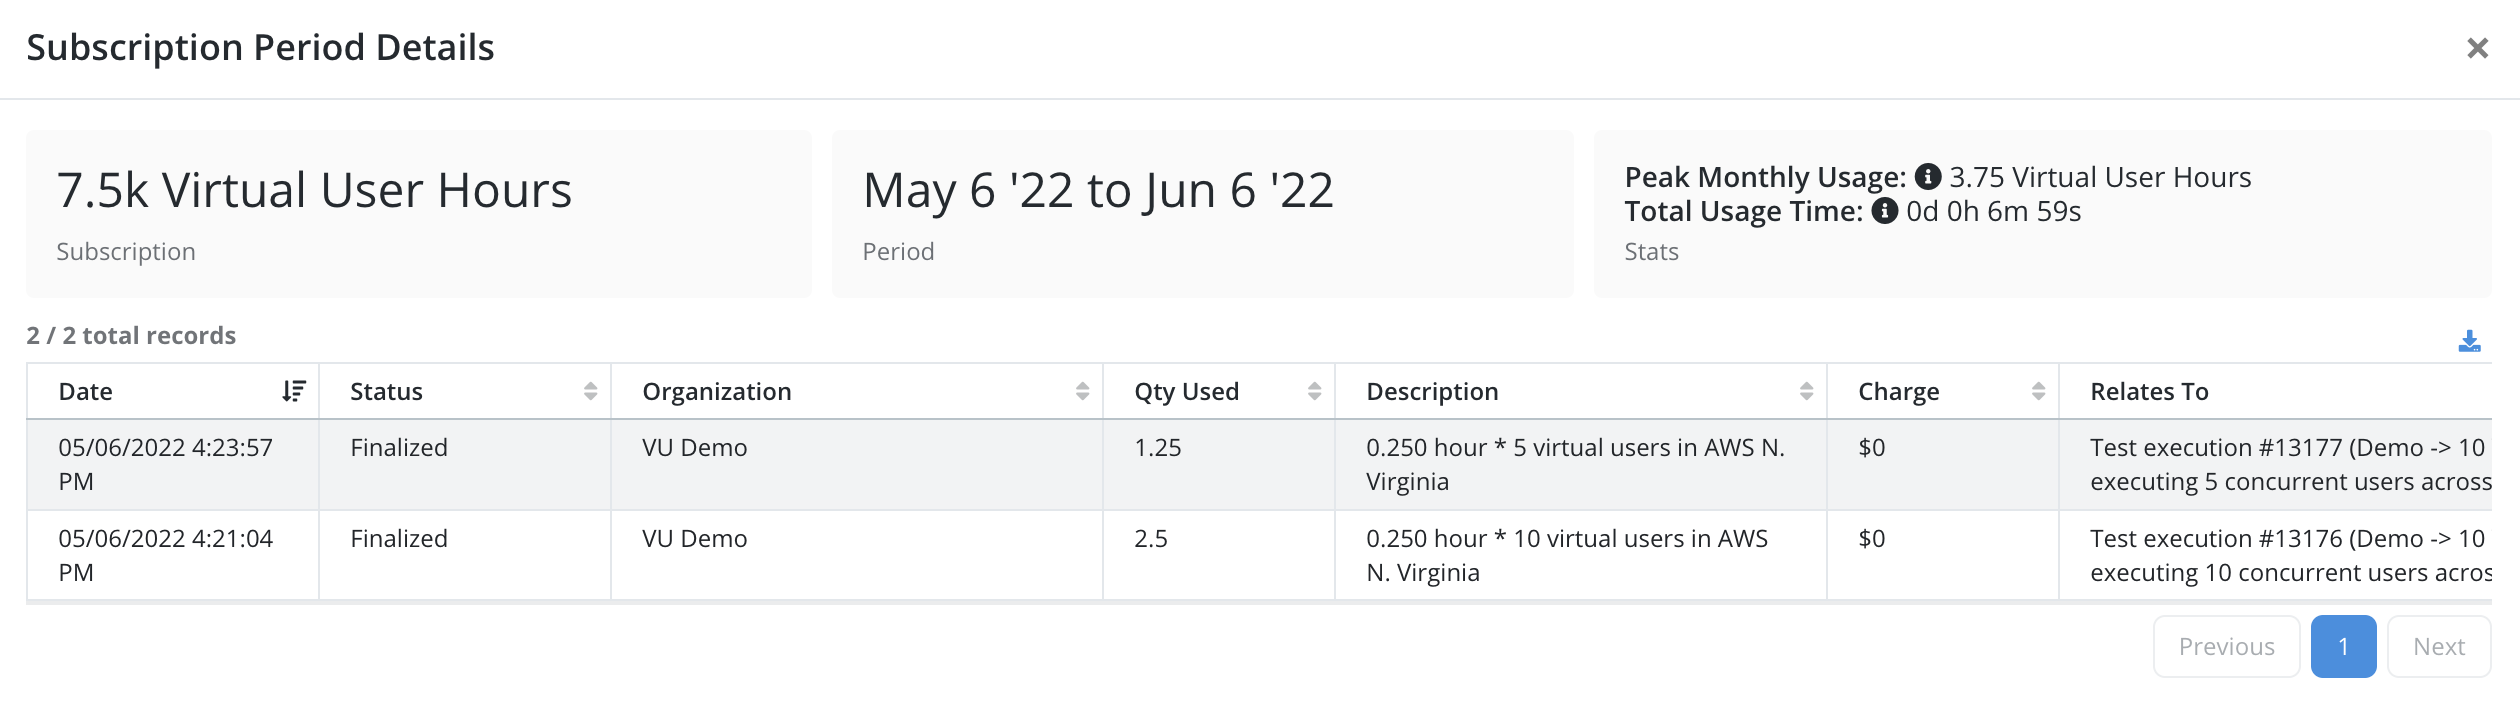Image resolution: width=2520 pixels, height=712 pixels.
Task: Sort table by Description column
Action: (x=1806, y=391)
